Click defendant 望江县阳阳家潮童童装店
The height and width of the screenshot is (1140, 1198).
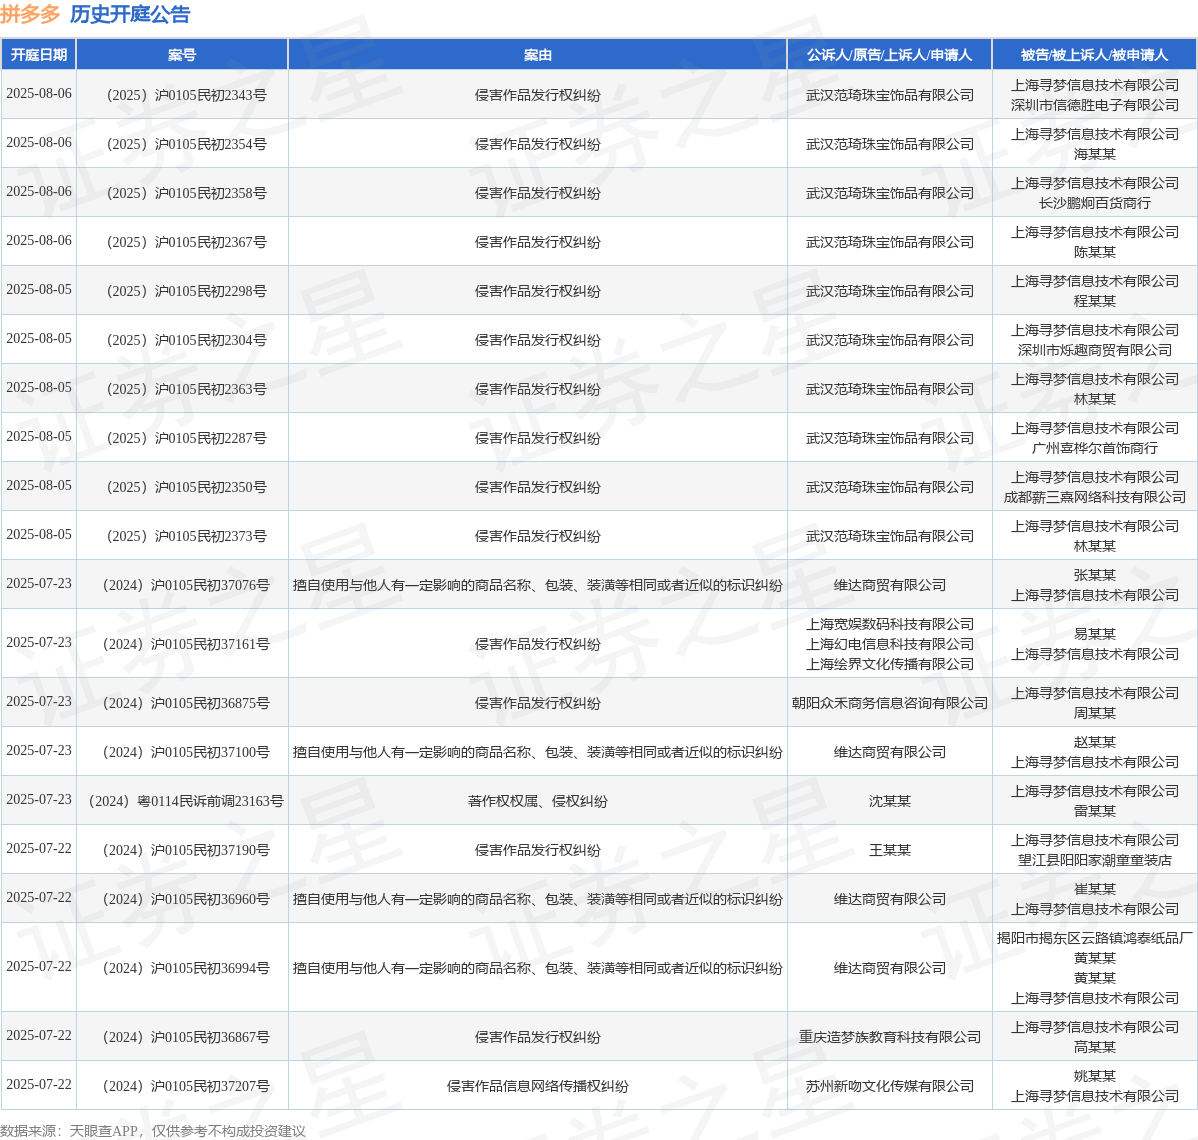[x=1094, y=860]
